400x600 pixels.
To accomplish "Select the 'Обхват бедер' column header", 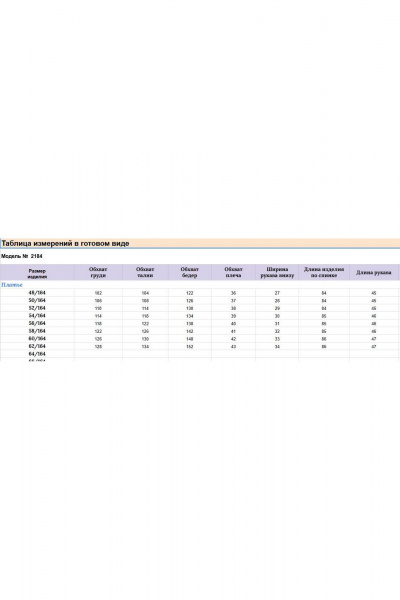I will [x=189, y=272].
